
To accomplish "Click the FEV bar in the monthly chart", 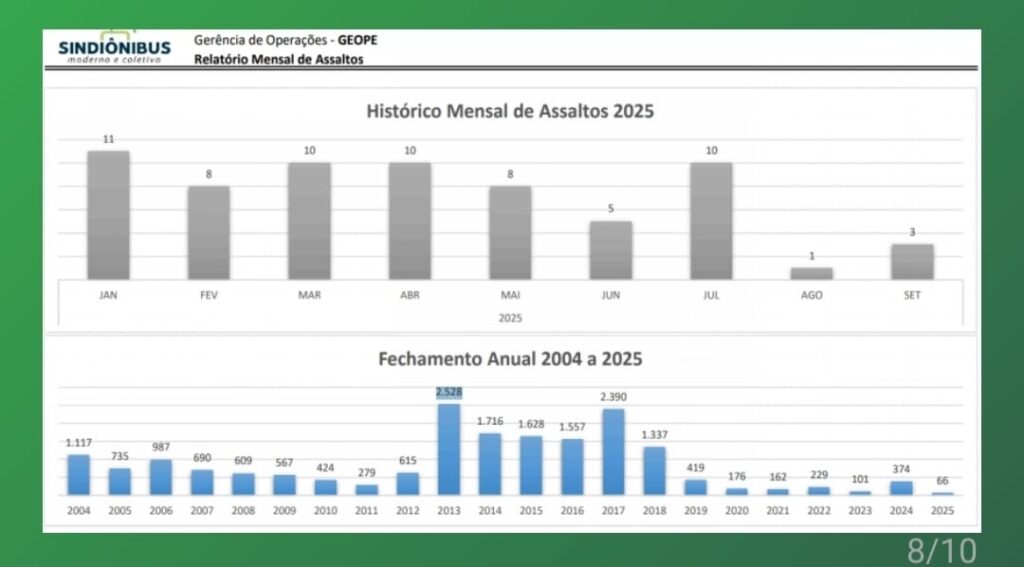I will tap(208, 232).
